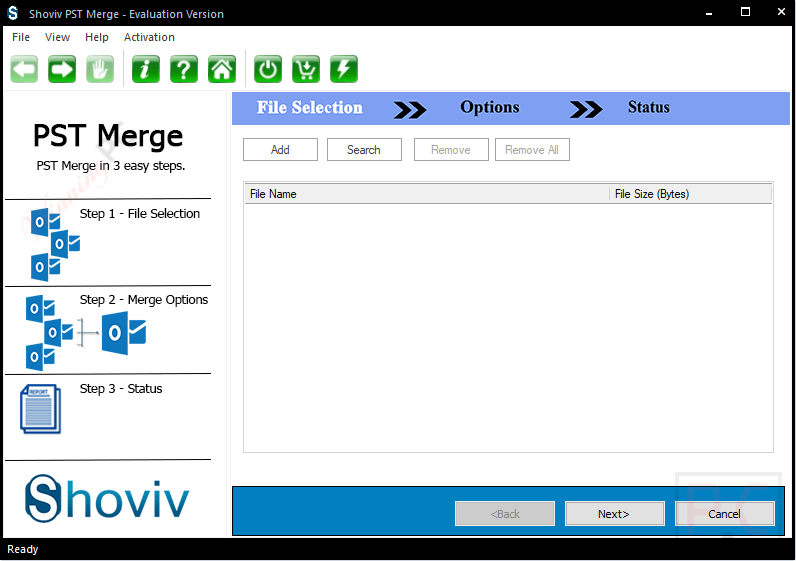Image resolution: width=796 pixels, height=561 pixels.
Task: Open the Help menu
Action: 96,37
